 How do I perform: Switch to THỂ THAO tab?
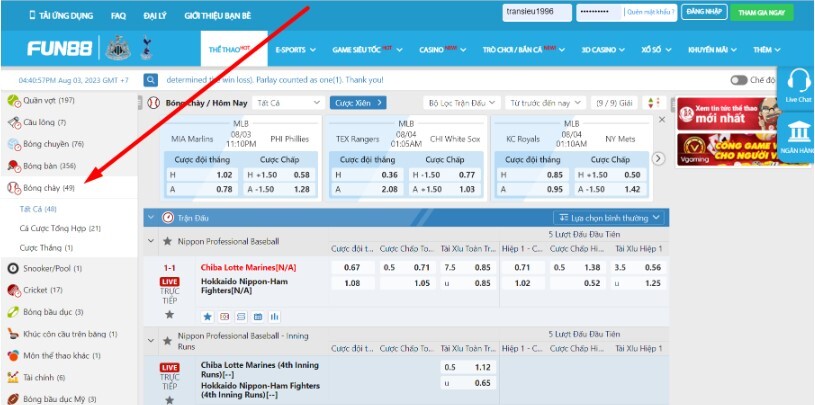tap(229, 49)
